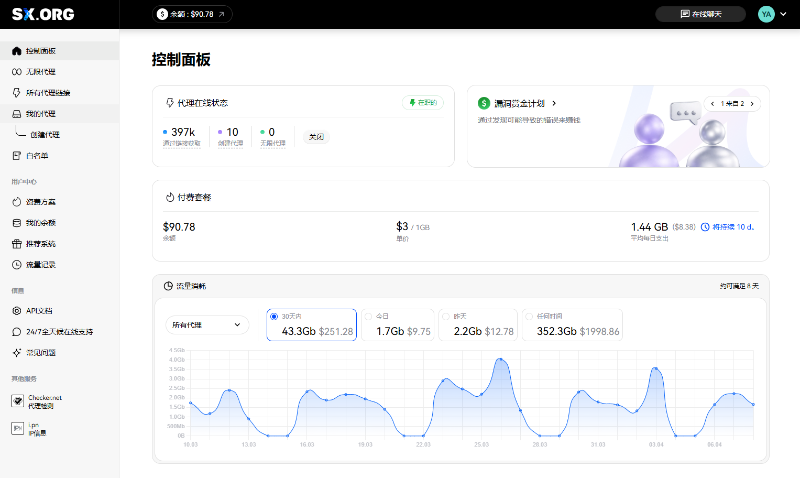Open 我的余额 in the sidebar

tap(40, 222)
